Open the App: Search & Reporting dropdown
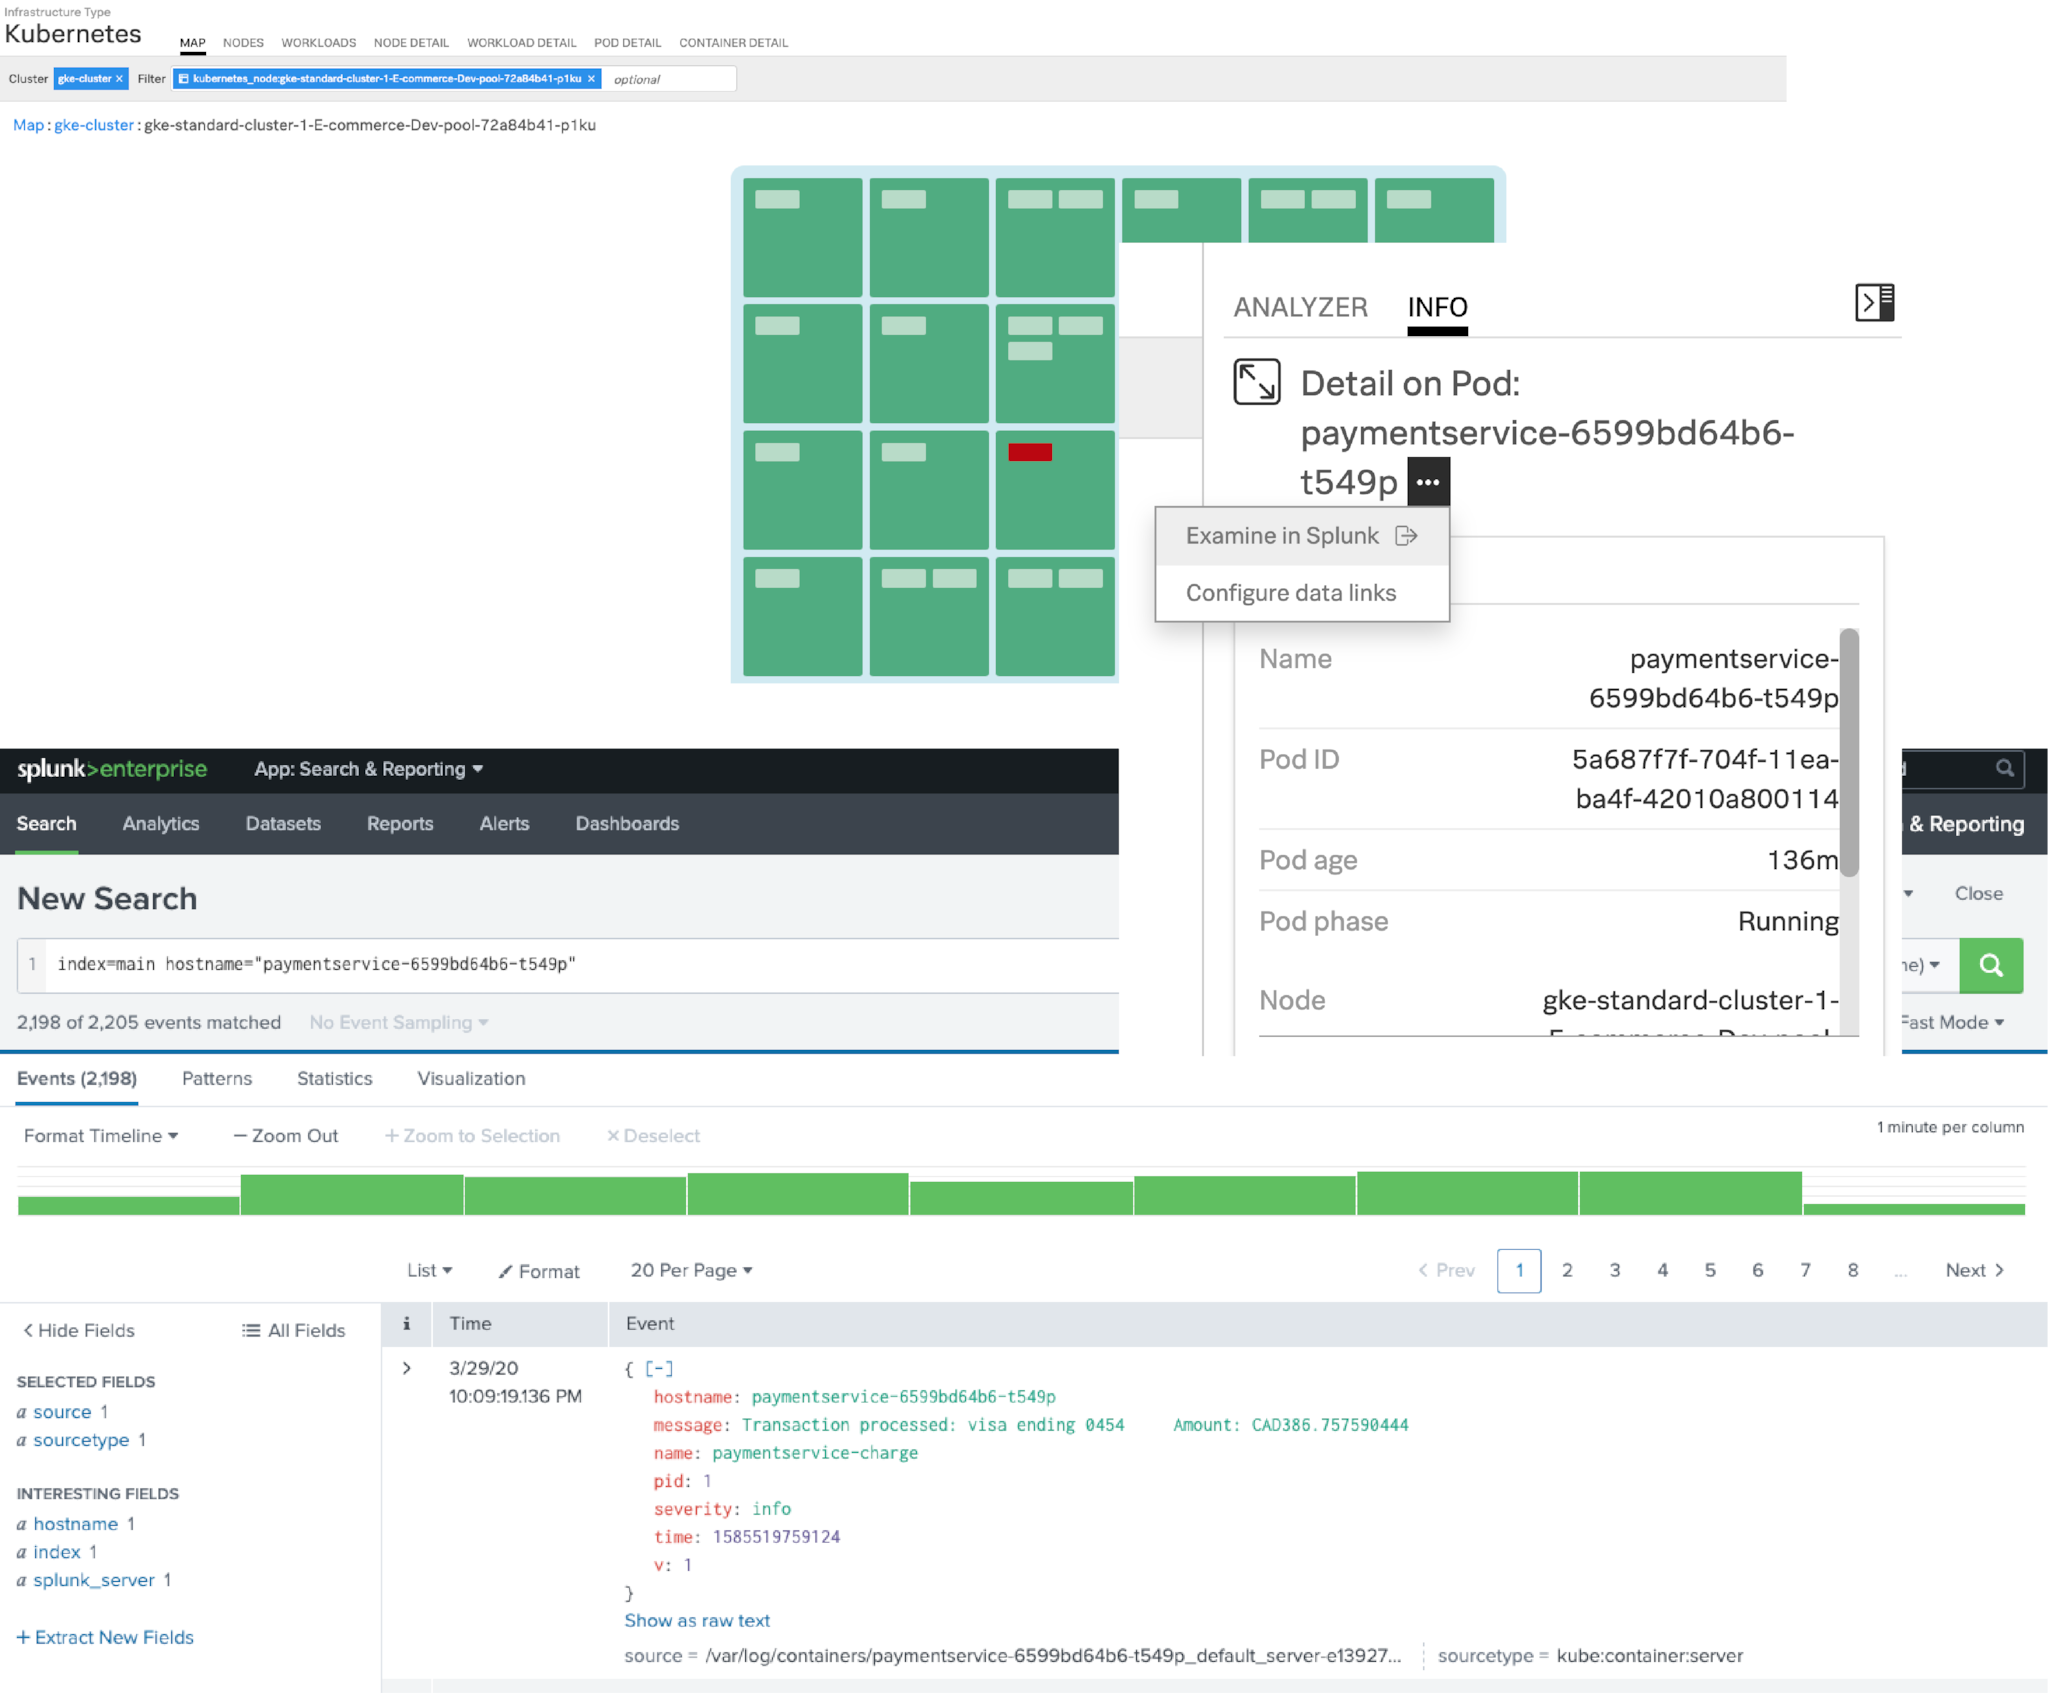The width and height of the screenshot is (2048, 1693). tap(368, 769)
